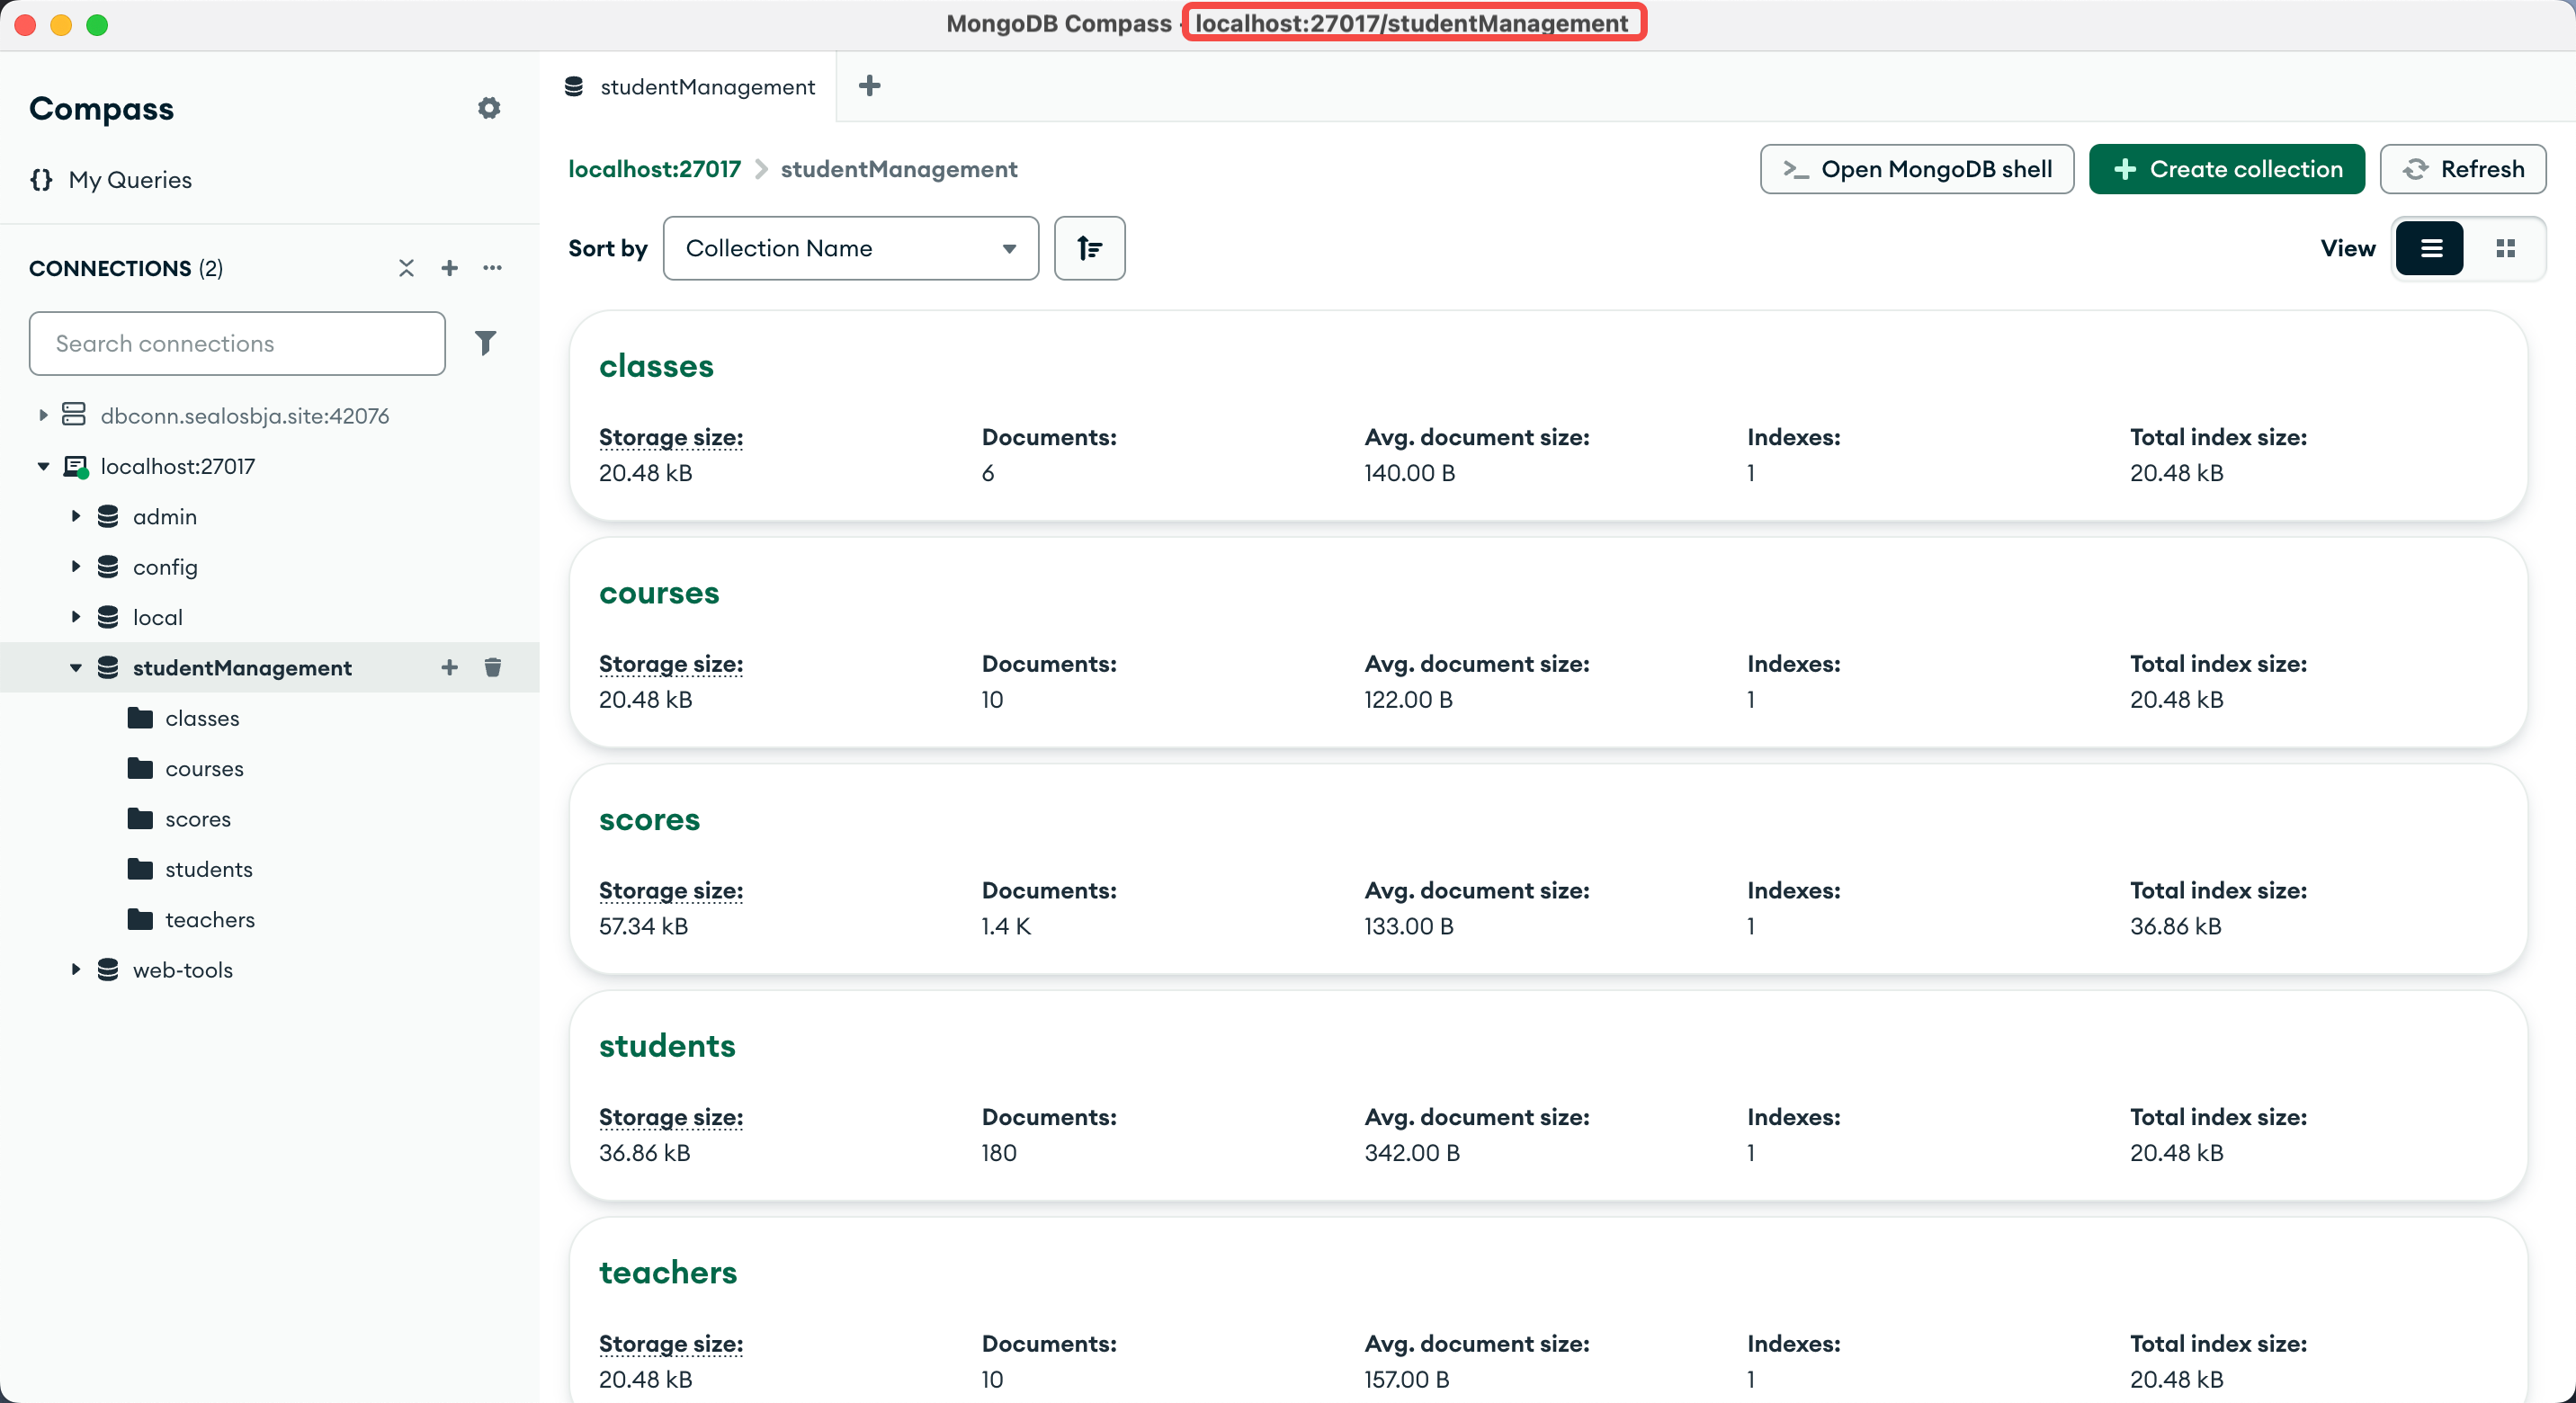Image resolution: width=2576 pixels, height=1403 pixels.
Task: Open Sort by Collection Name dropdown
Action: (850, 248)
